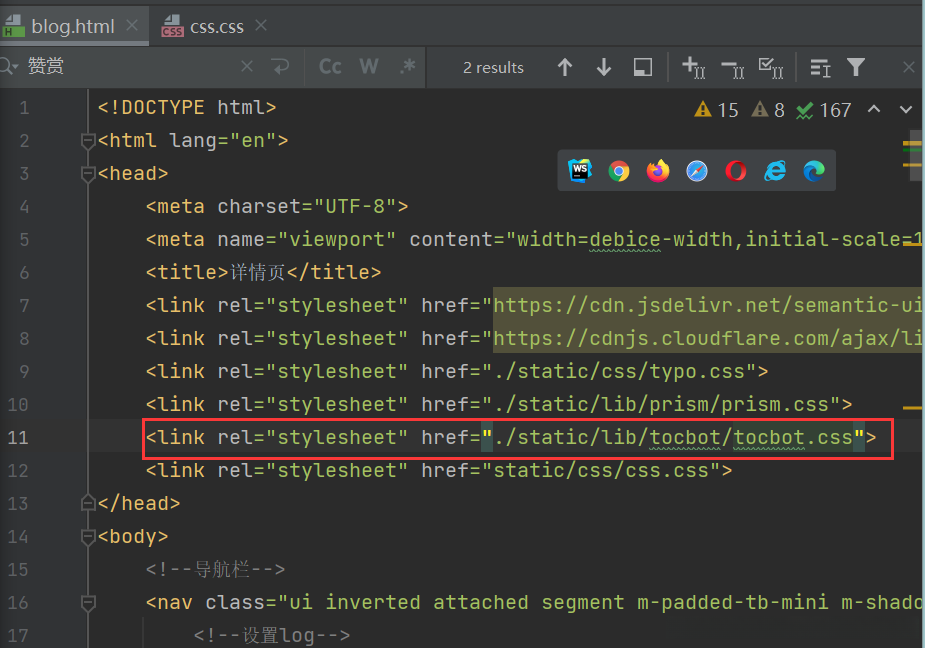Go to next search occurrence
Viewport: 925px width, 648px height.
[603, 67]
